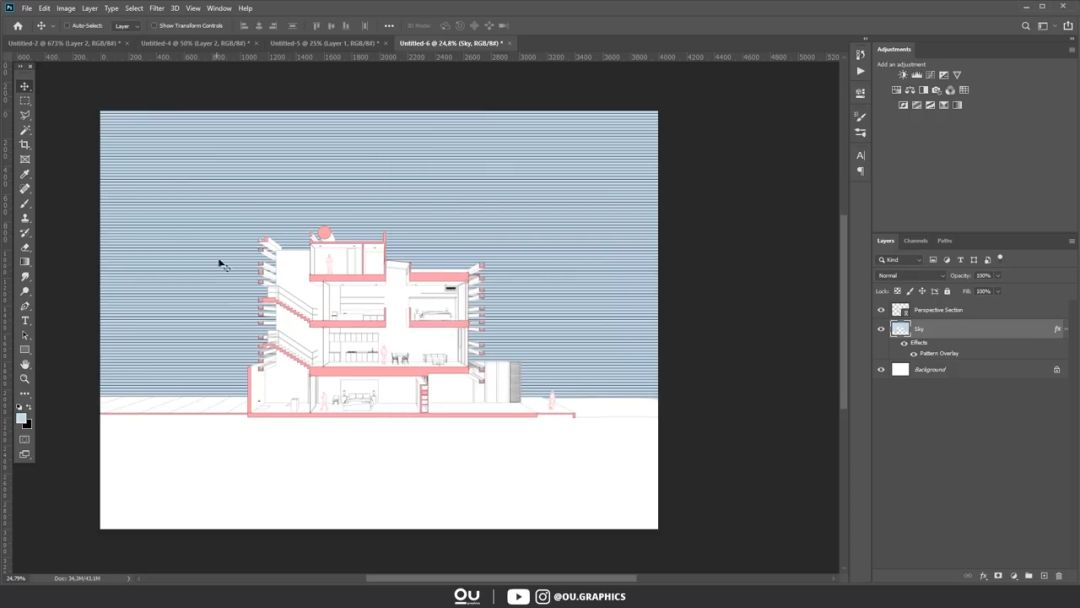Switch to the Channels tab
This screenshot has height=608, width=1080.
[915, 241]
